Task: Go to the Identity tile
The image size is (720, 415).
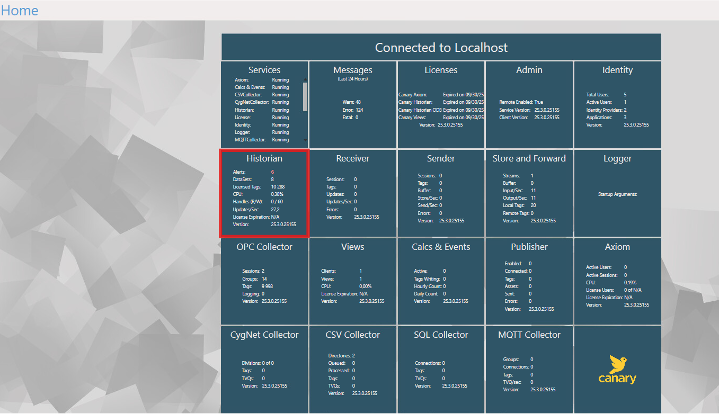Action: click(x=617, y=104)
